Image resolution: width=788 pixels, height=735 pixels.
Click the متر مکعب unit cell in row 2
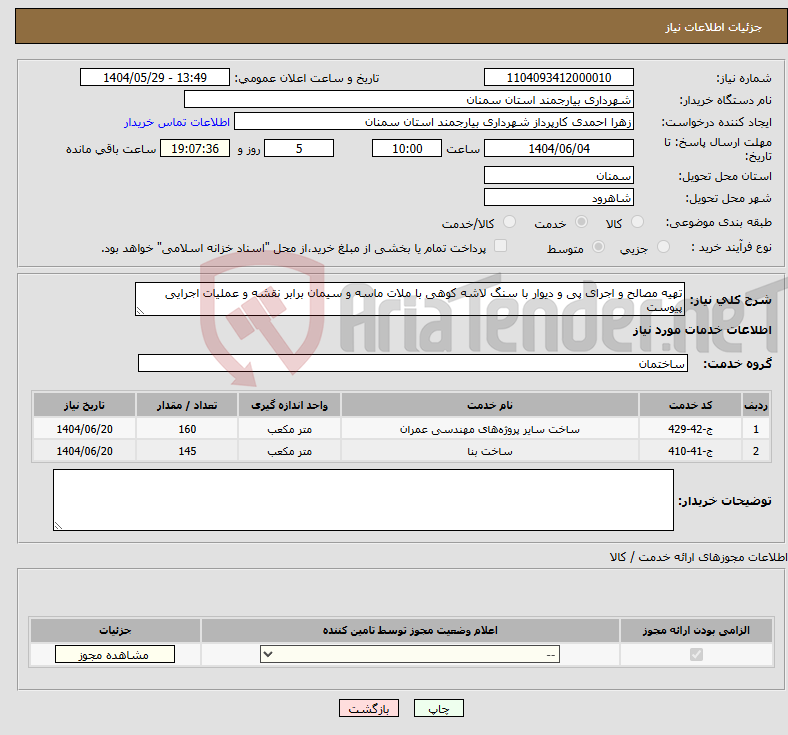point(289,451)
